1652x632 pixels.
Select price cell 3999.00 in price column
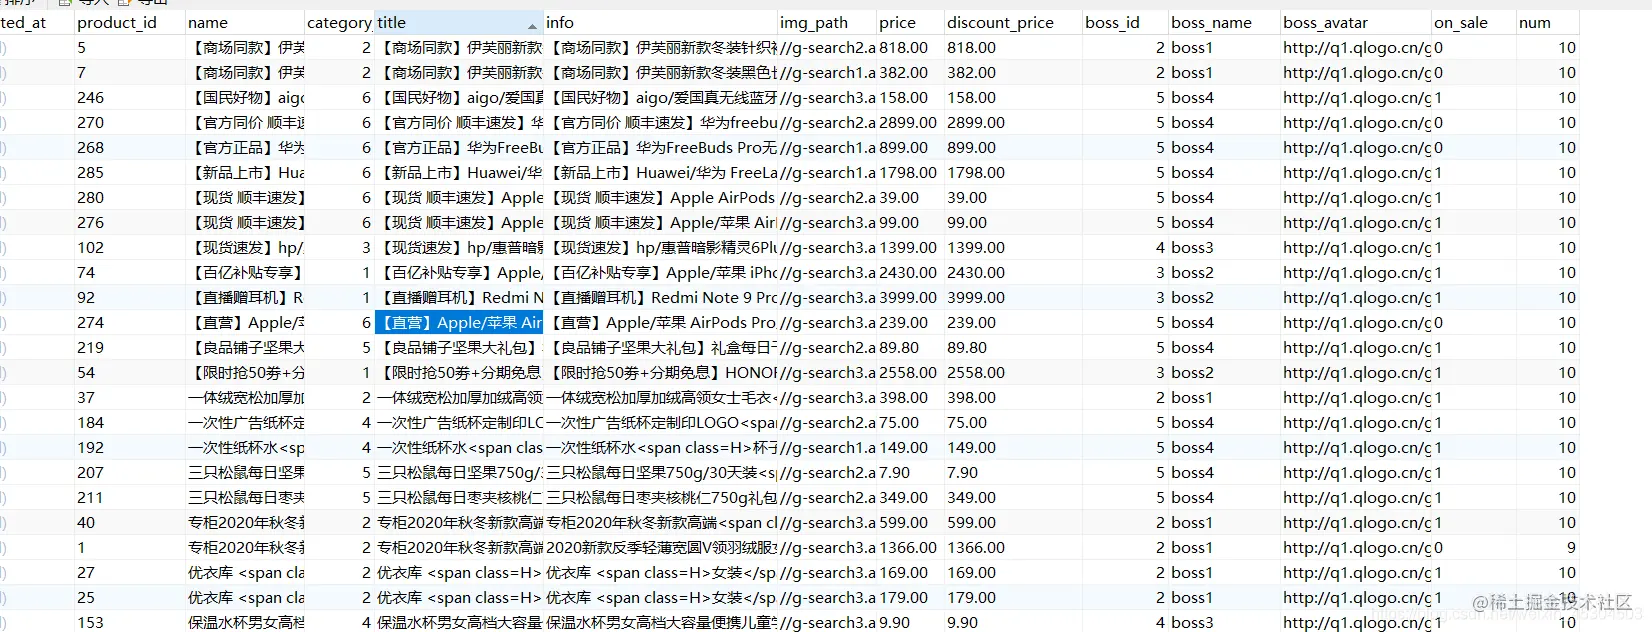910,297
